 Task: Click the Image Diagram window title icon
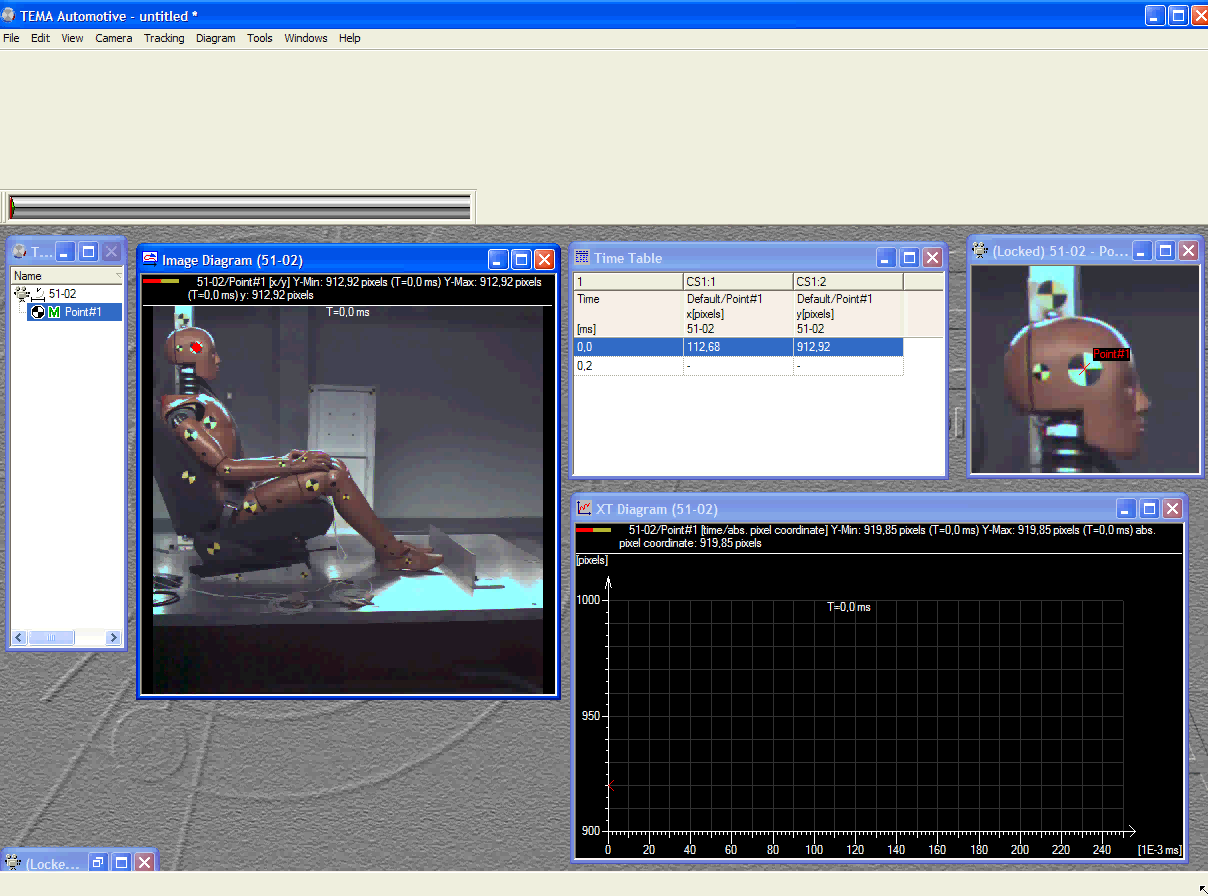click(x=151, y=260)
